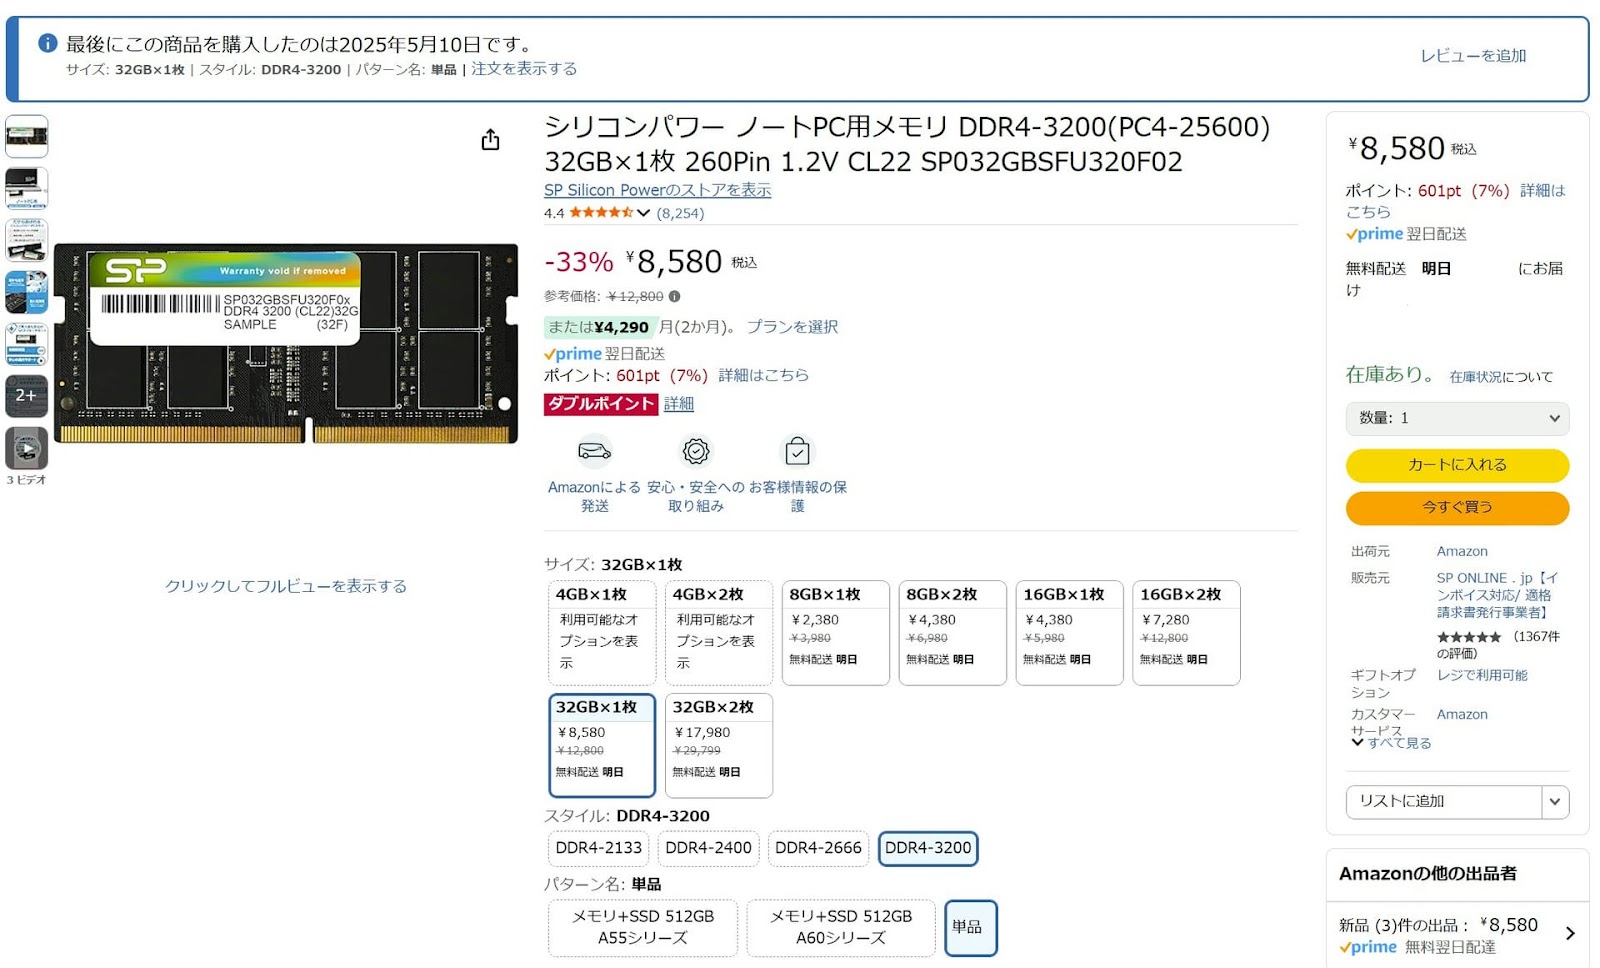Select メモリ+SSD 512GB A60シリーズ pattern
This screenshot has height=968, width=1600.
pyautogui.click(x=841, y=927)
